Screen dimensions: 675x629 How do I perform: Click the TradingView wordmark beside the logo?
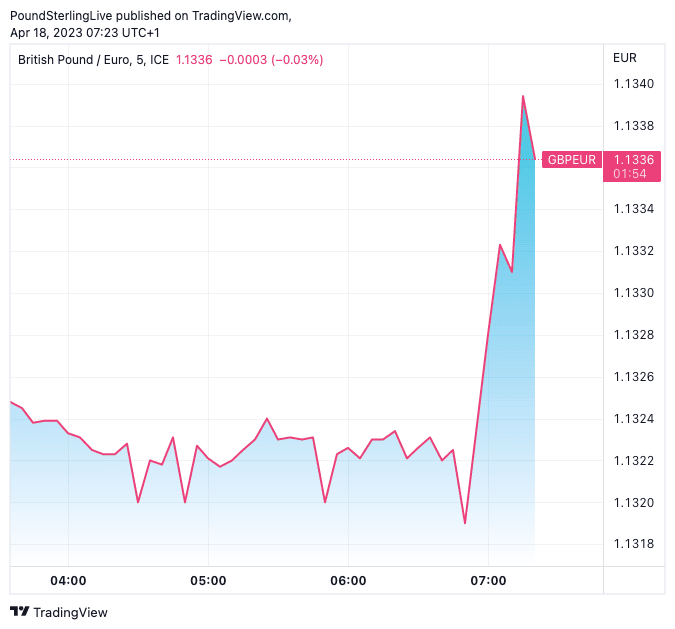(70, 612)
